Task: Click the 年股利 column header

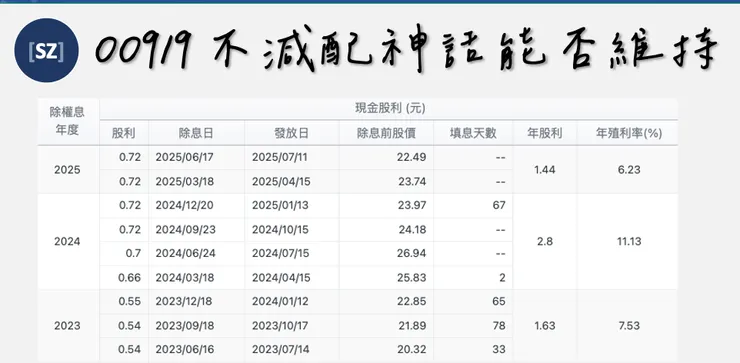Action: pyautogui.click(x=545, y=133)
